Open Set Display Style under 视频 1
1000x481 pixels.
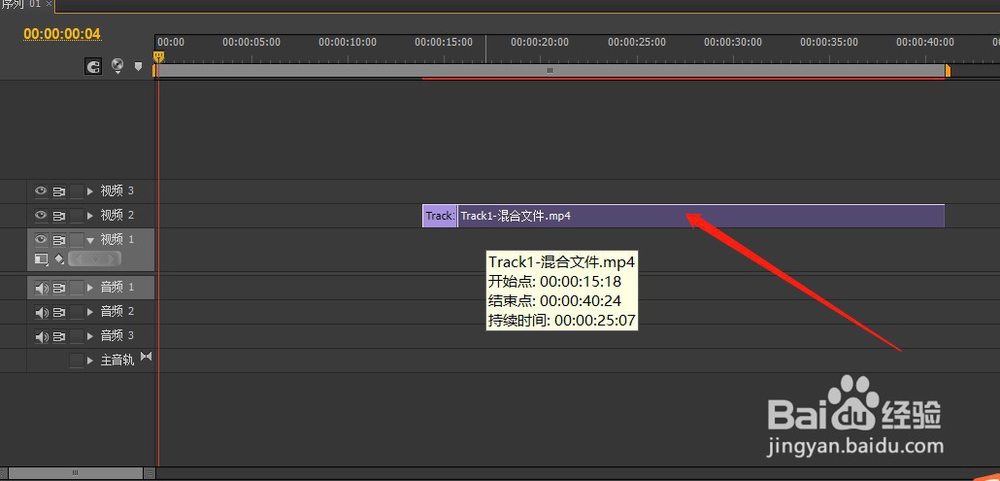(x=41, y=259)
